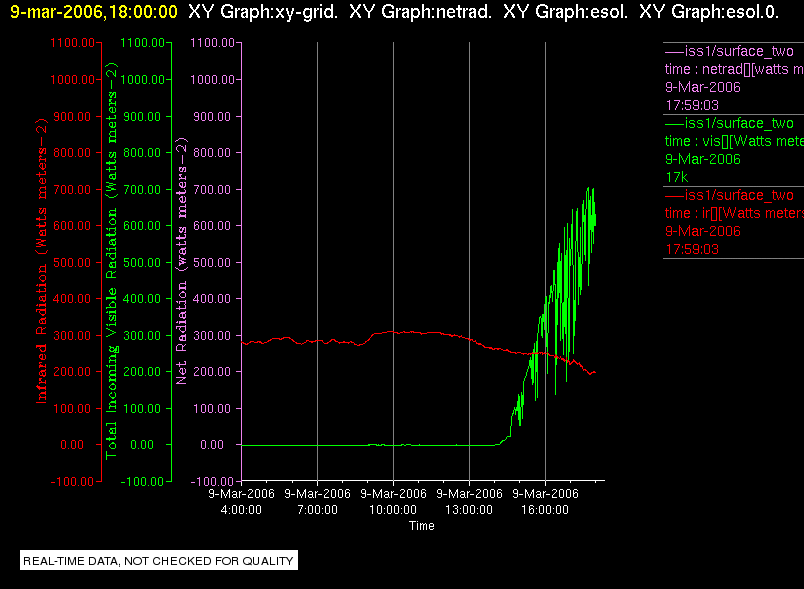Select the green vis legend entry

734,150
